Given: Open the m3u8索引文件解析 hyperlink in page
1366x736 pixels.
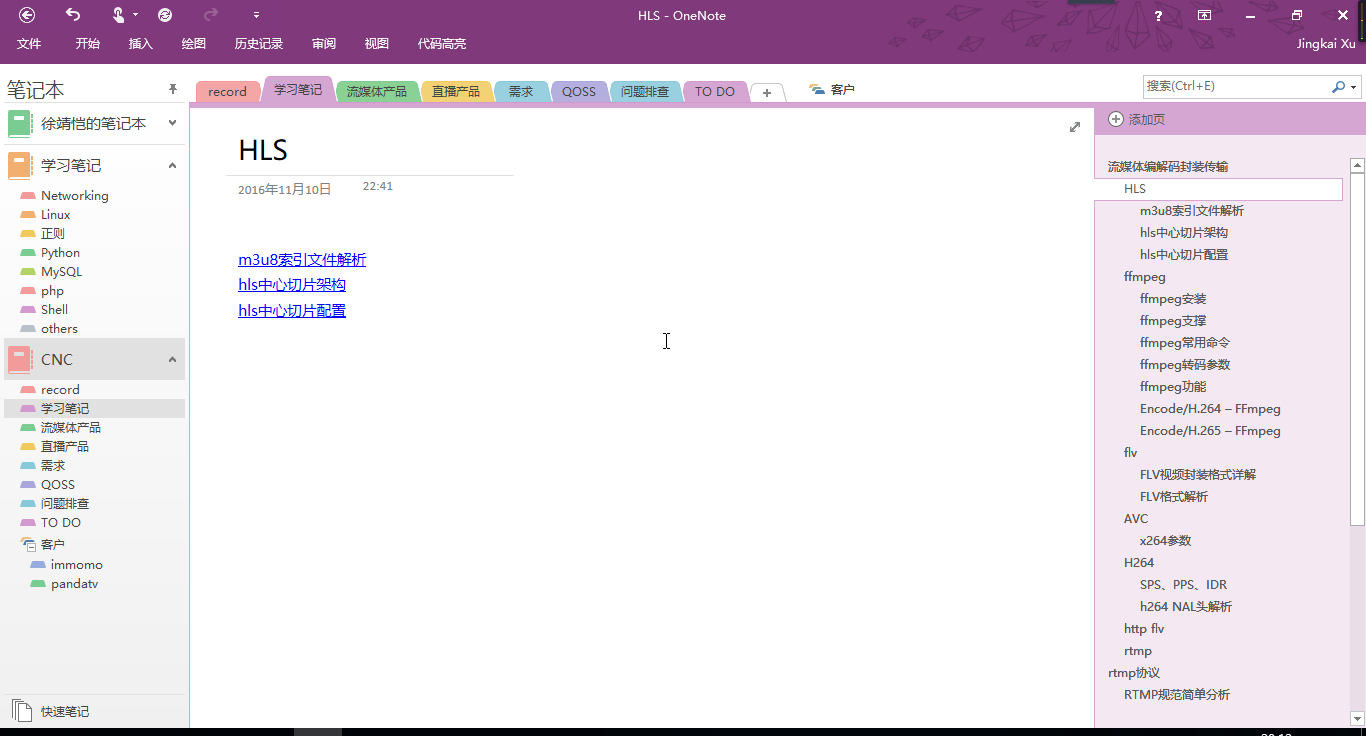Looking at the screenshot, I should (302, 260).
